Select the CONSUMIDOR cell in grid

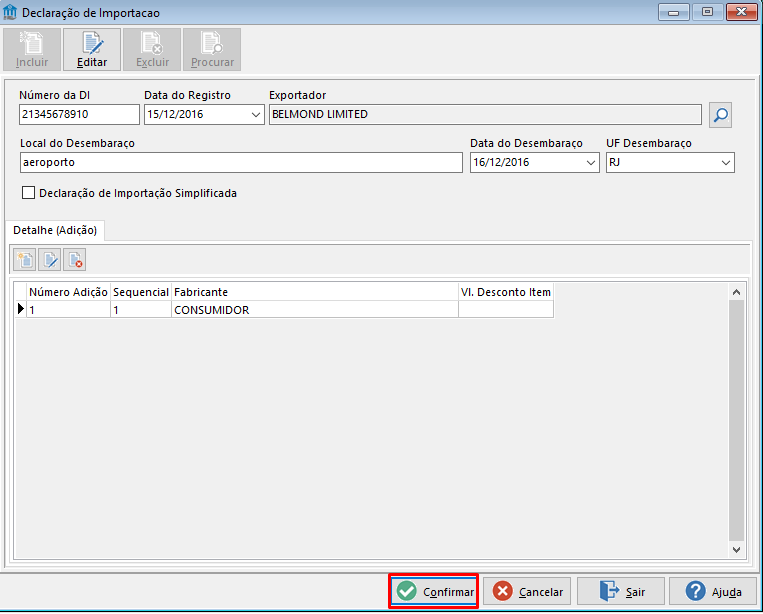315,309
